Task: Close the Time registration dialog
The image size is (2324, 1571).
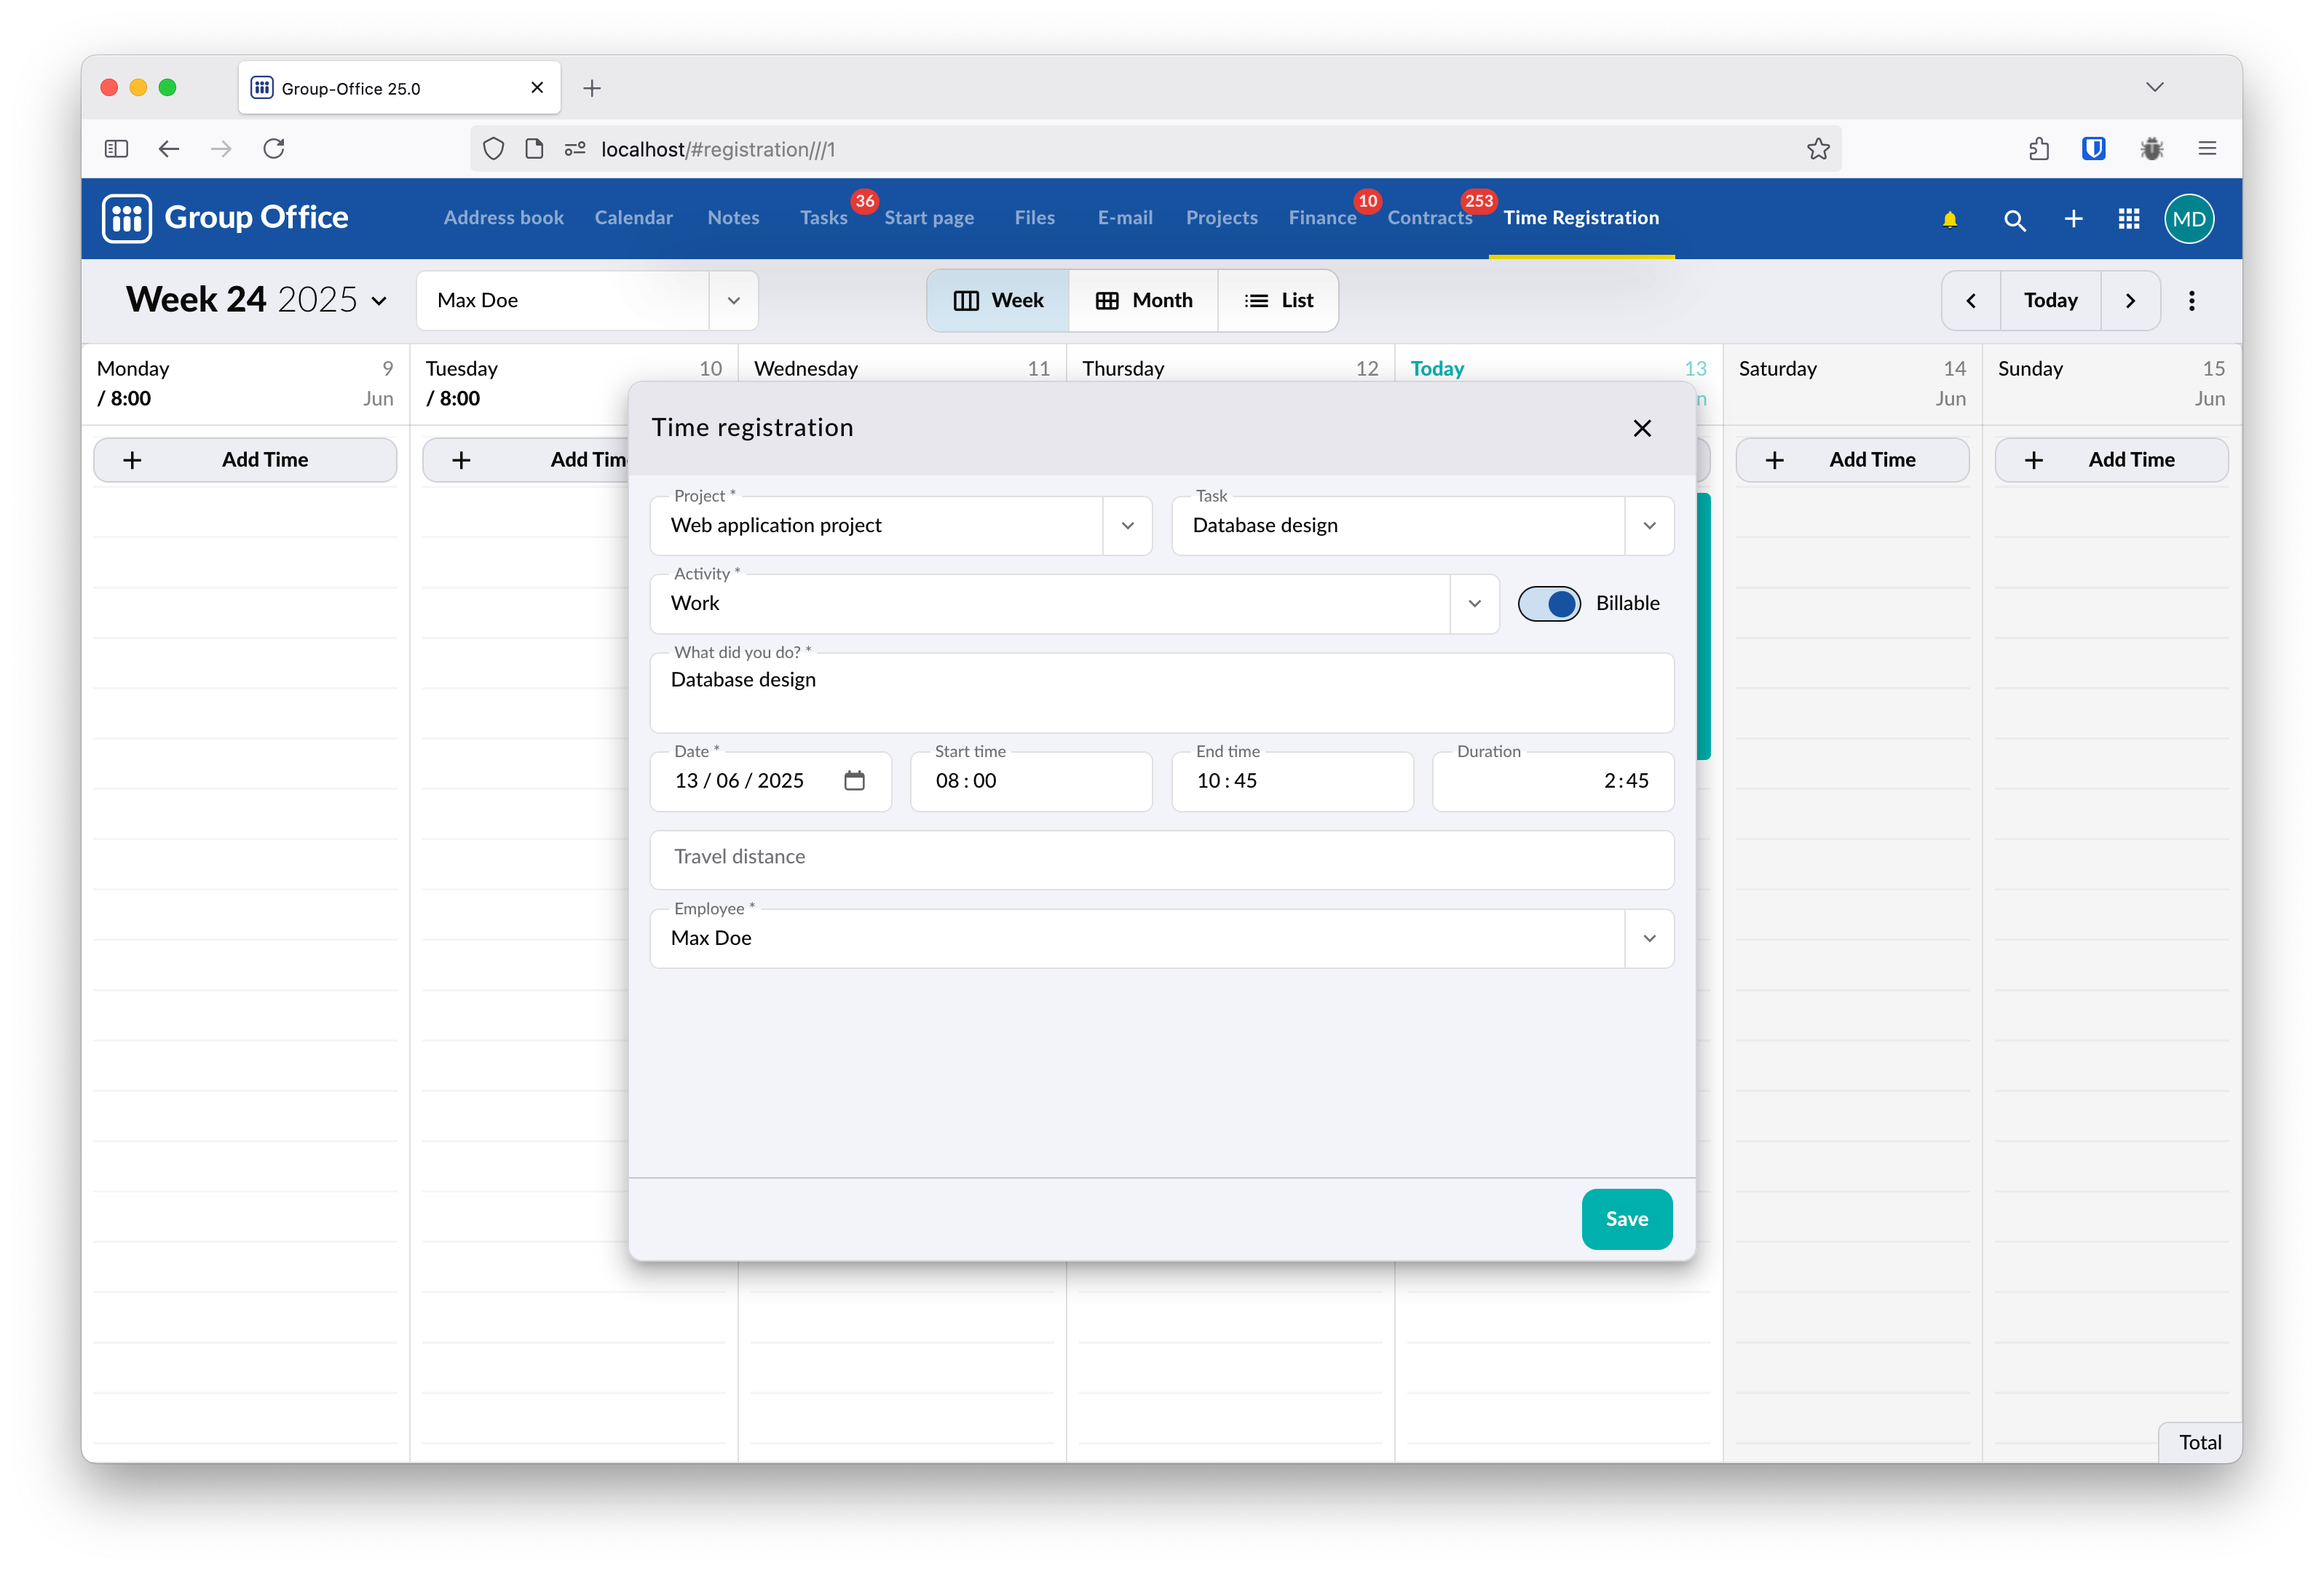Action: pos(1641,428)
